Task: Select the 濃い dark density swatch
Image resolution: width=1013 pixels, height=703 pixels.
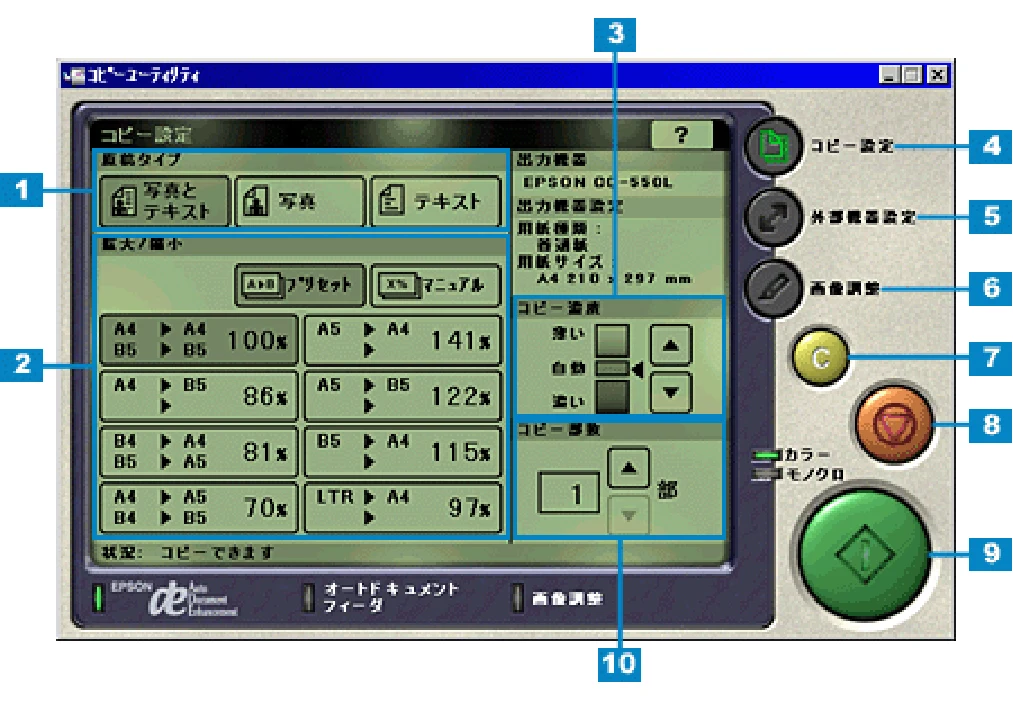Action: [x=612, y=396]
